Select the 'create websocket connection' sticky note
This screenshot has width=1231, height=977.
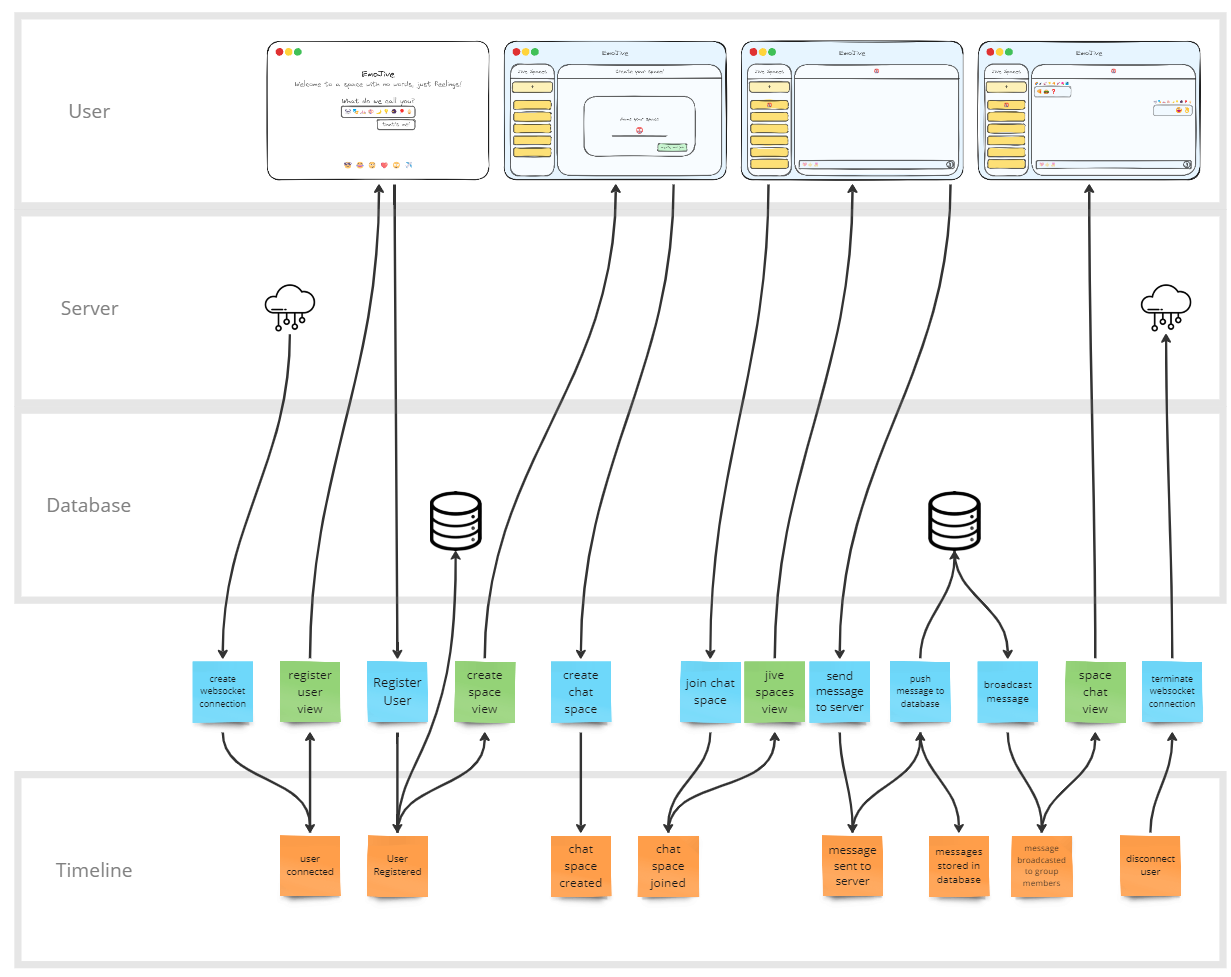tap(222, 691)
